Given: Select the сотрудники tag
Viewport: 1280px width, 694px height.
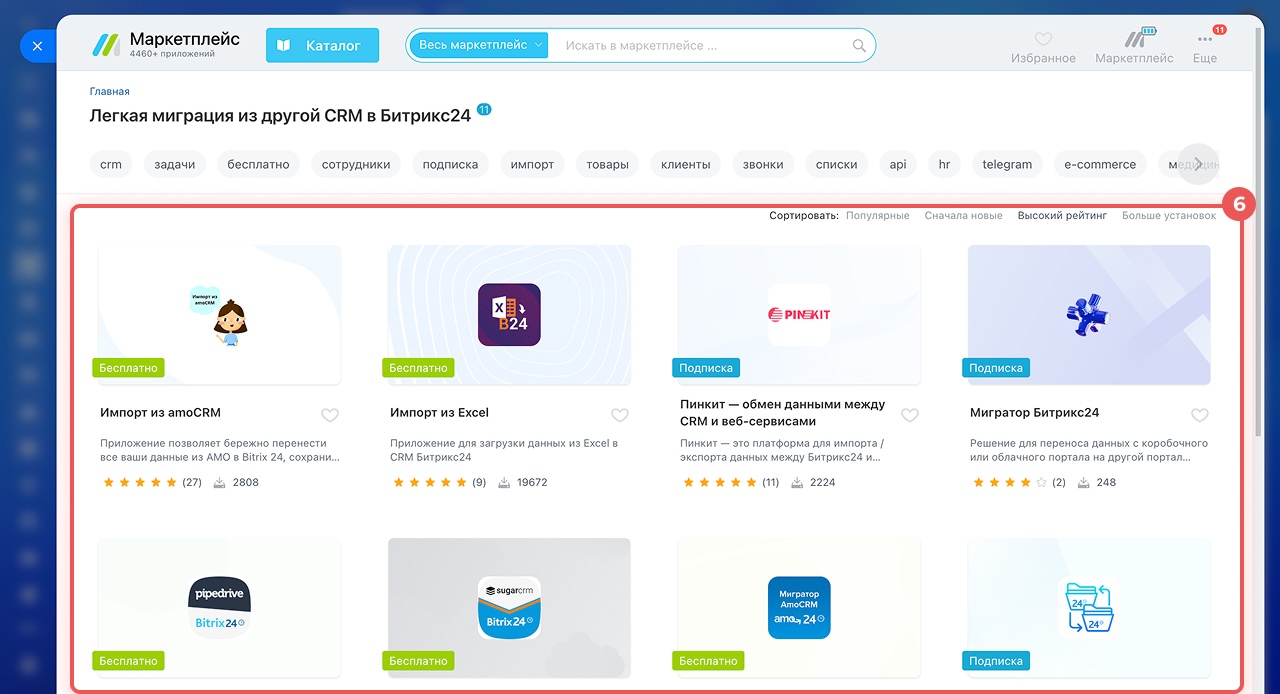Looking at the screenshot, I should [356, 164].
